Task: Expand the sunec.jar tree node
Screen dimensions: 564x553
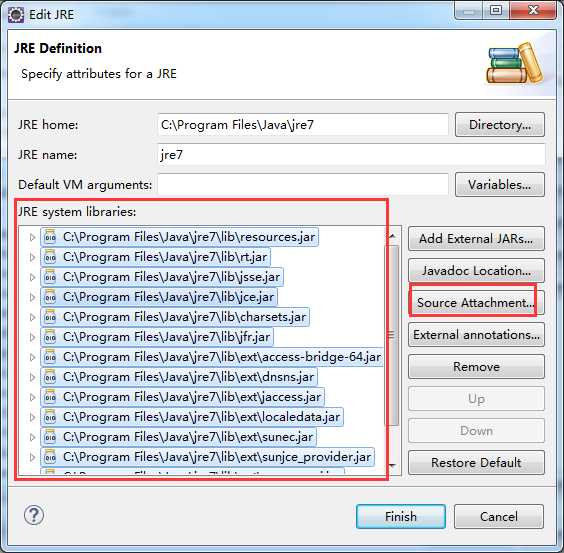Action: point(32,437)
